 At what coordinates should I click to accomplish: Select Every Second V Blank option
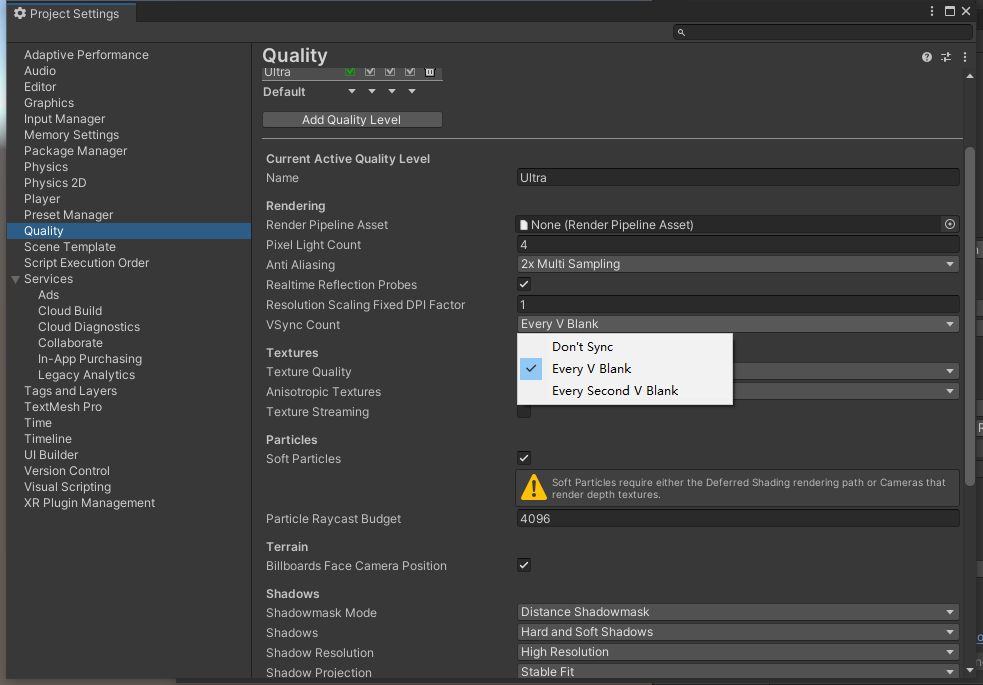(624, 390)
